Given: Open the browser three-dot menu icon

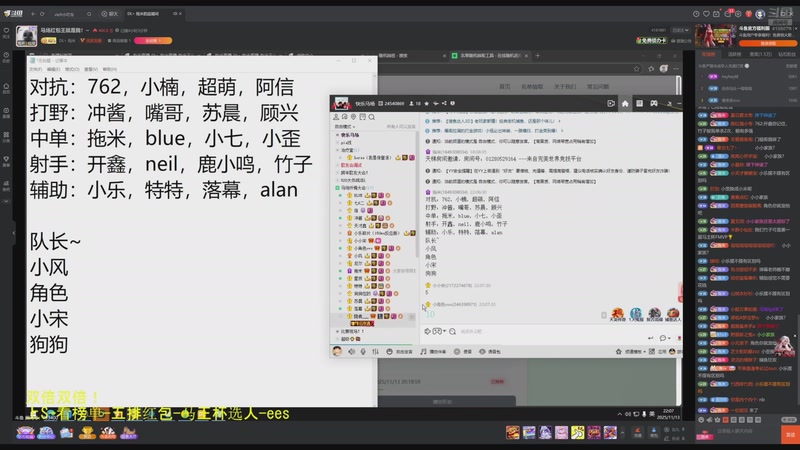Looking at the screenshot, I should point(677,69).
